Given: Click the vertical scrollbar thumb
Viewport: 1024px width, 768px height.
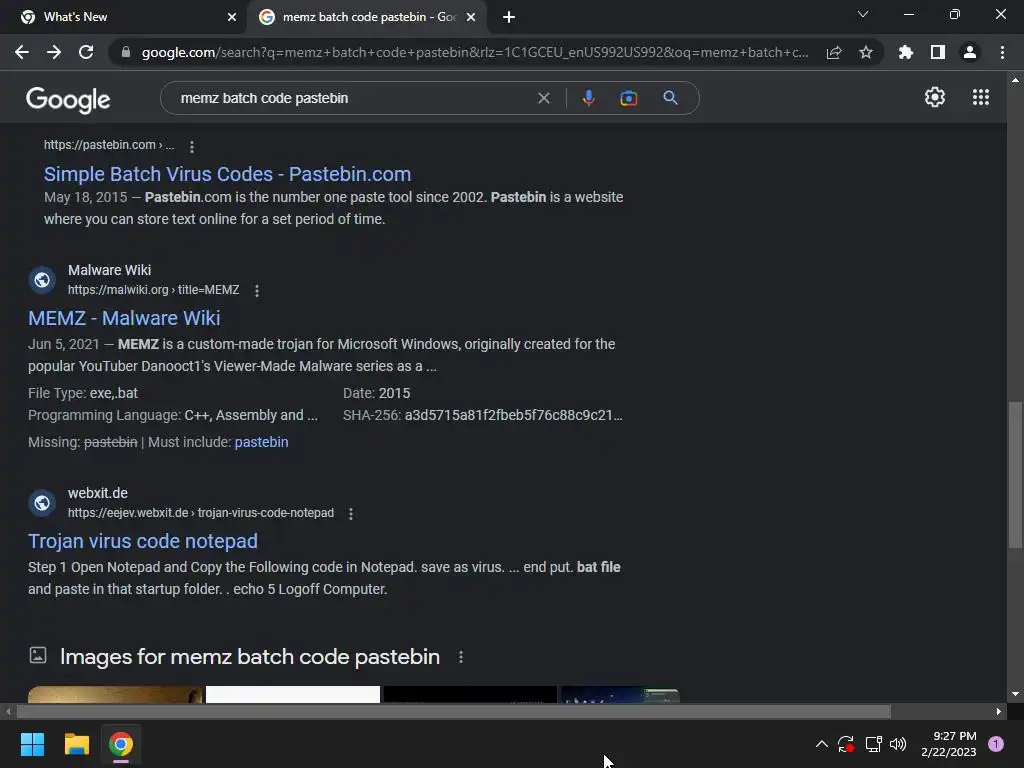Looking at the screenshot, I should click(x=1015, y=475).
